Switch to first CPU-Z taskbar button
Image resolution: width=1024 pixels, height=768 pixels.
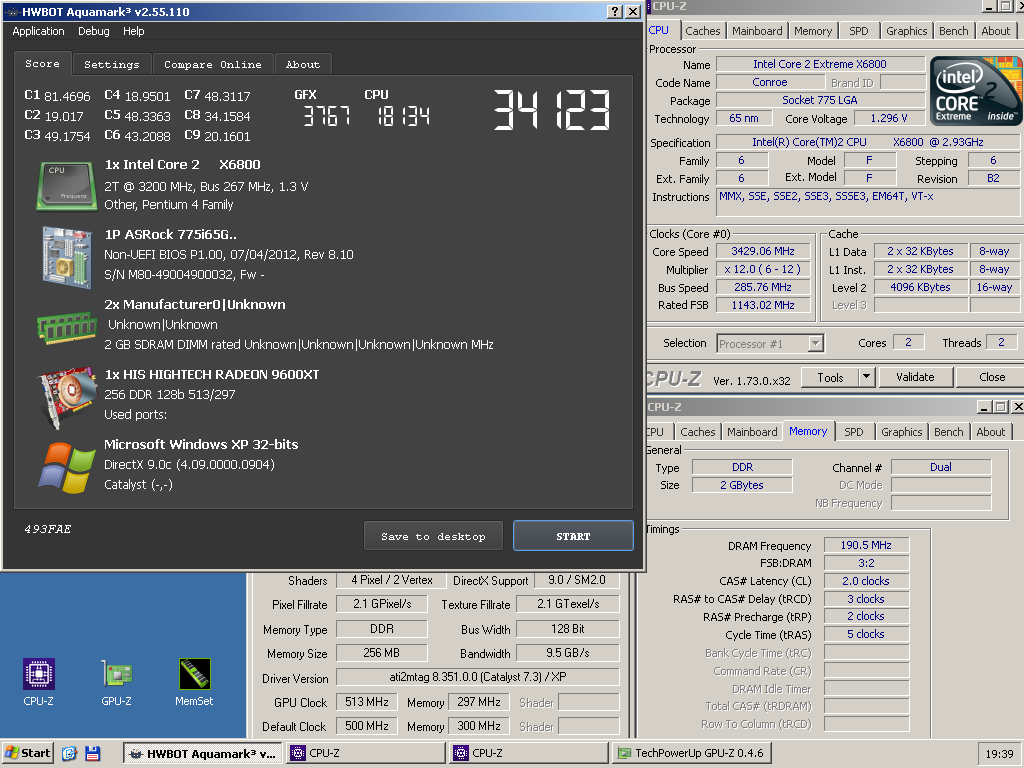(366, 753)
